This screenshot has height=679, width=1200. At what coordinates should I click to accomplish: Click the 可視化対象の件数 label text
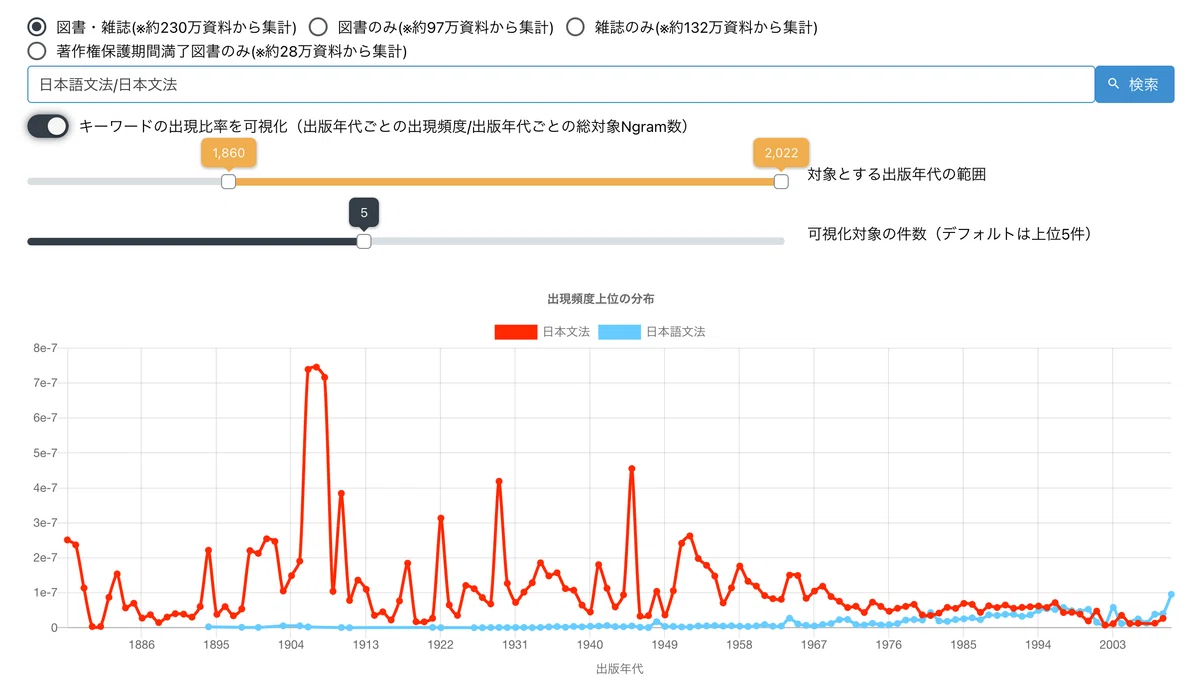[x=949, y=234]
